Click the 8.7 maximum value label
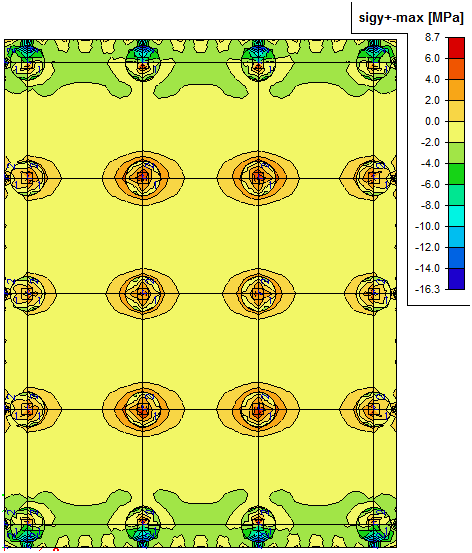This screenshot has height=553, width=472. tap(432, 37)
